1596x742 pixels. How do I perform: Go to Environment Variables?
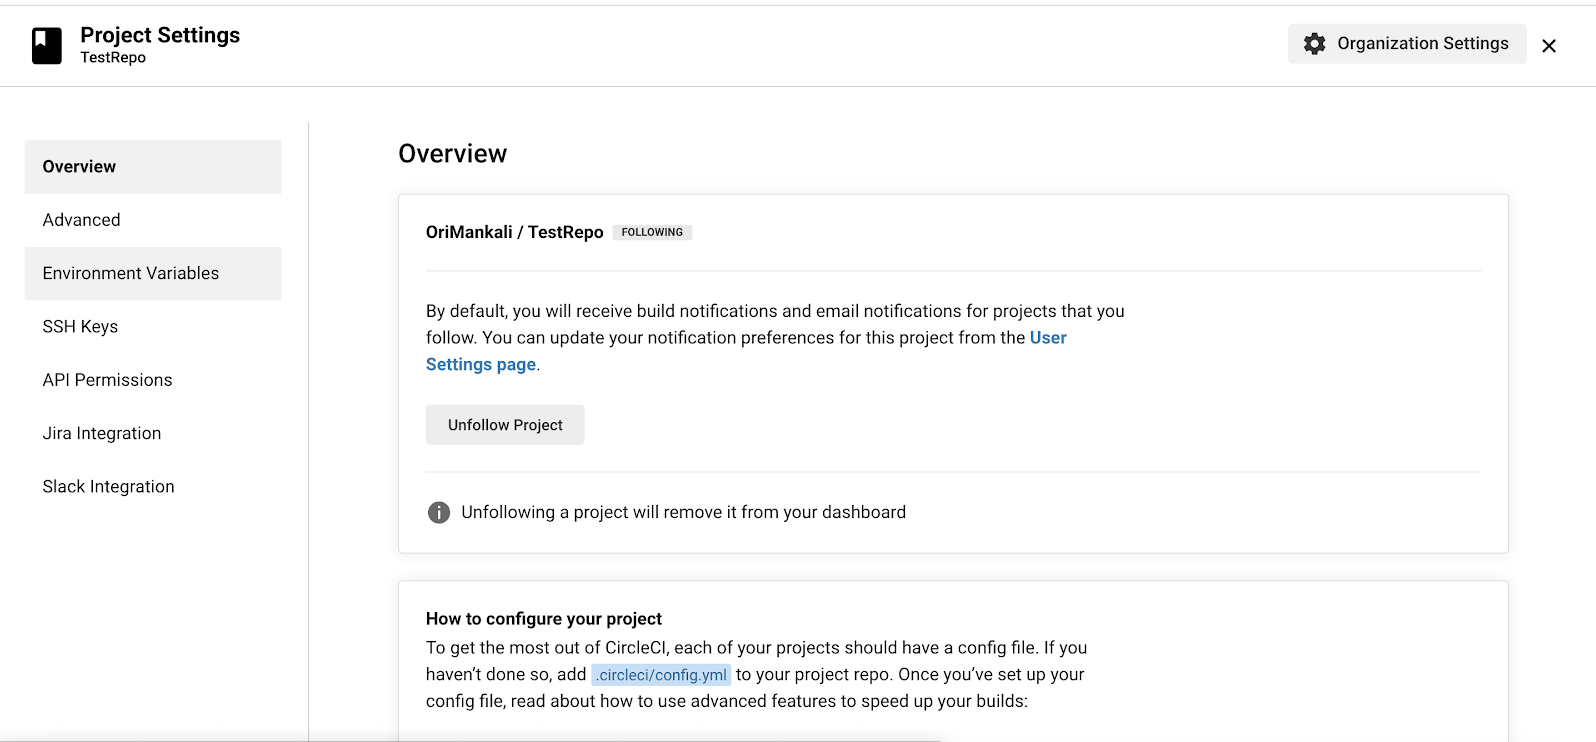pos(153,273)
